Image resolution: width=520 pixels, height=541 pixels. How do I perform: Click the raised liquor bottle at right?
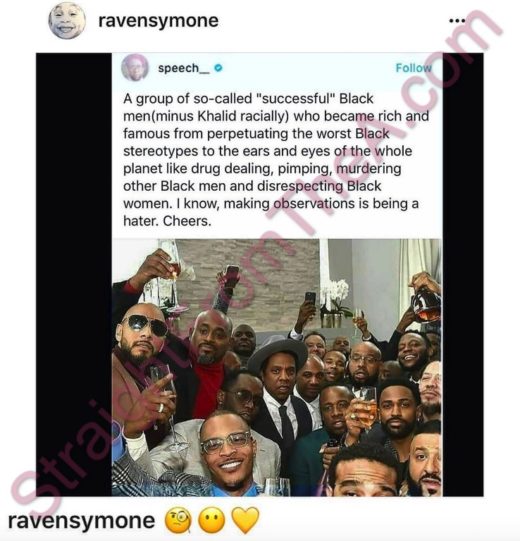click(427, 304)
